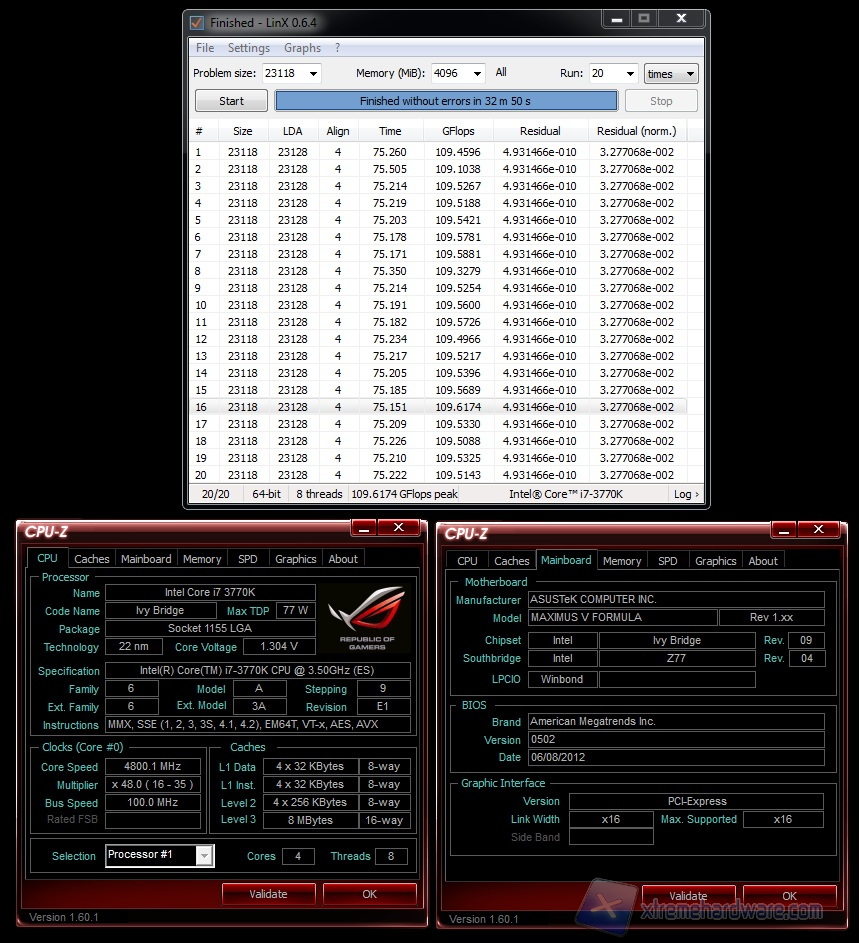This screenshot has height=943, width=859.
Task: Open the Problem size dropdown
Action: pos(313,73)
